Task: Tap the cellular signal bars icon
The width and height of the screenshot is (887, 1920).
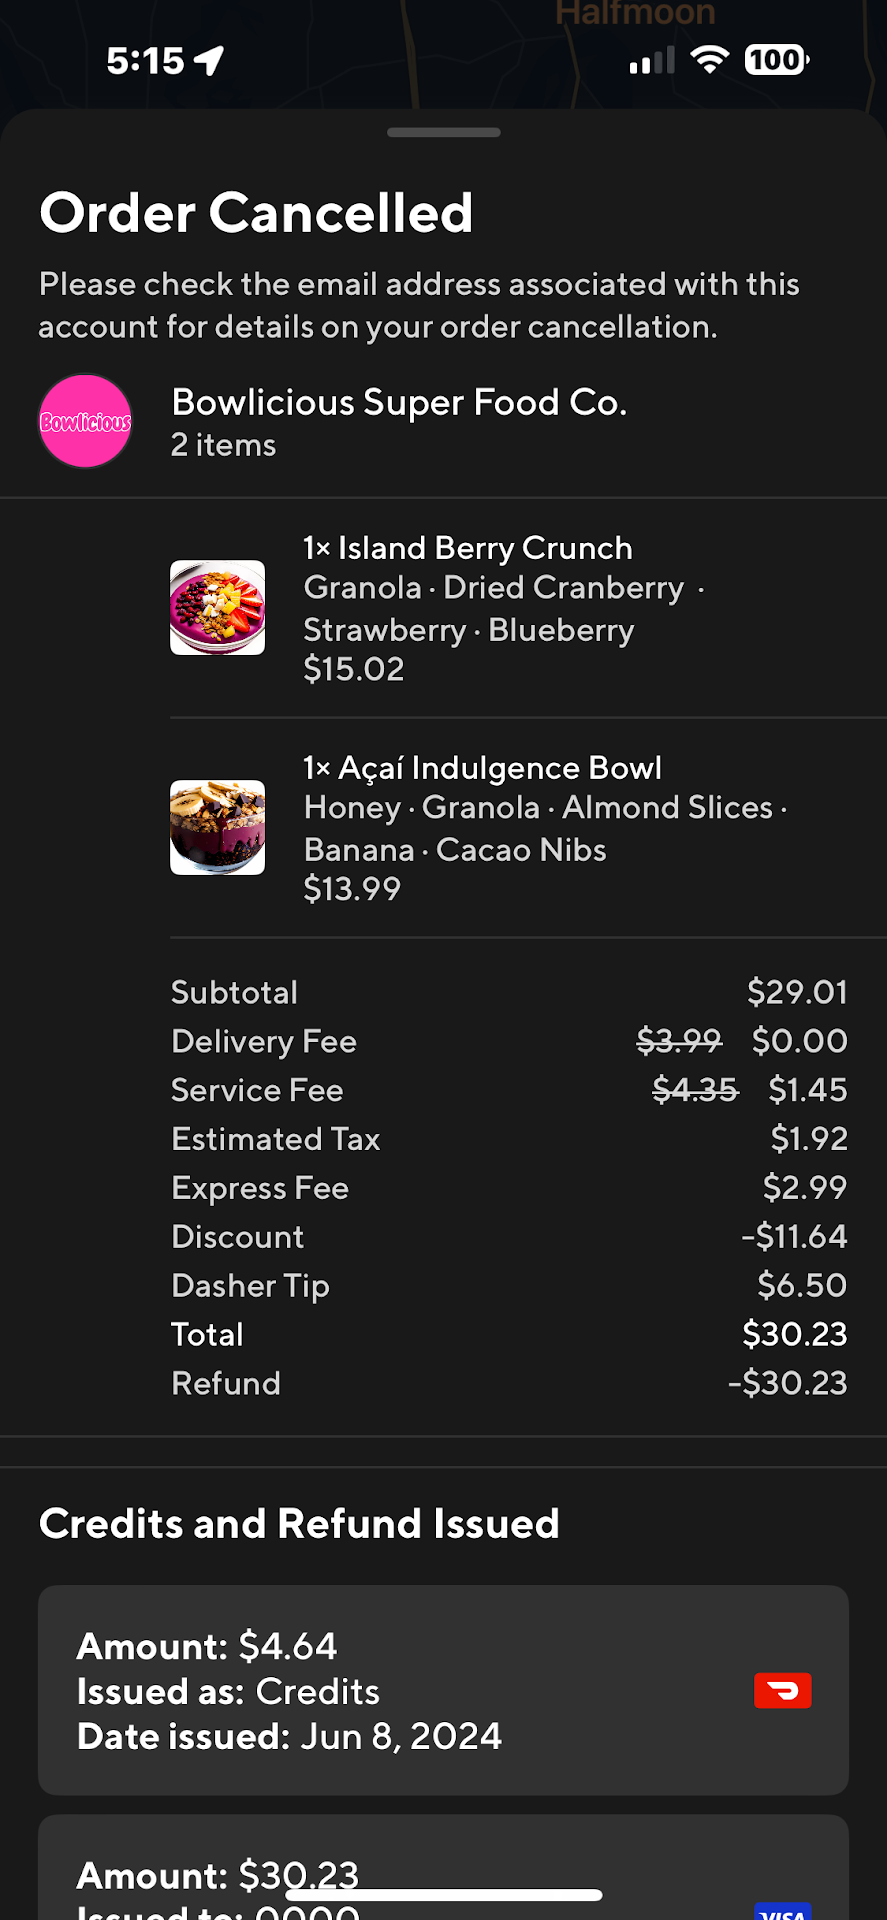Action: (x=652, y=62)
